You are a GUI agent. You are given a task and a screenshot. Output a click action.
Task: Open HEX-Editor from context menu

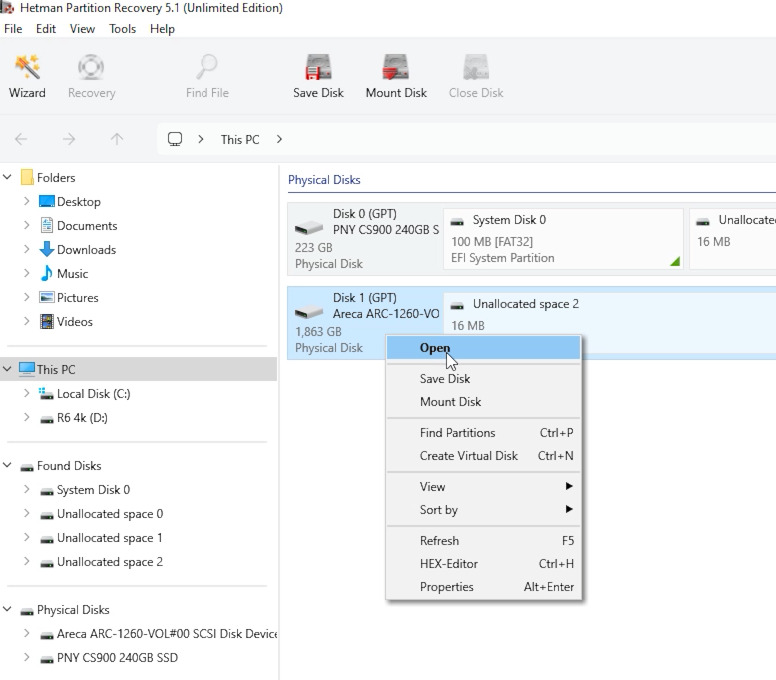click(x=483, y=564)
